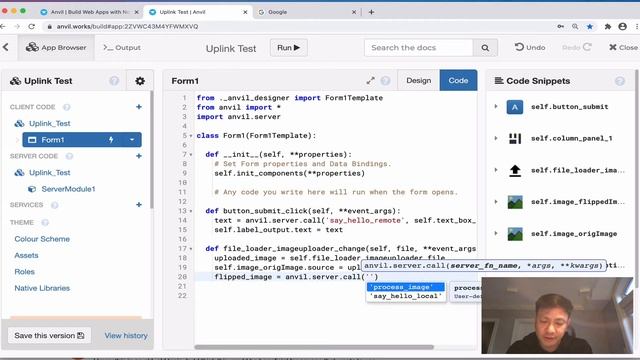
Task: Open the browser extensions puzzle icon
Action: click(x=608, y=27)
